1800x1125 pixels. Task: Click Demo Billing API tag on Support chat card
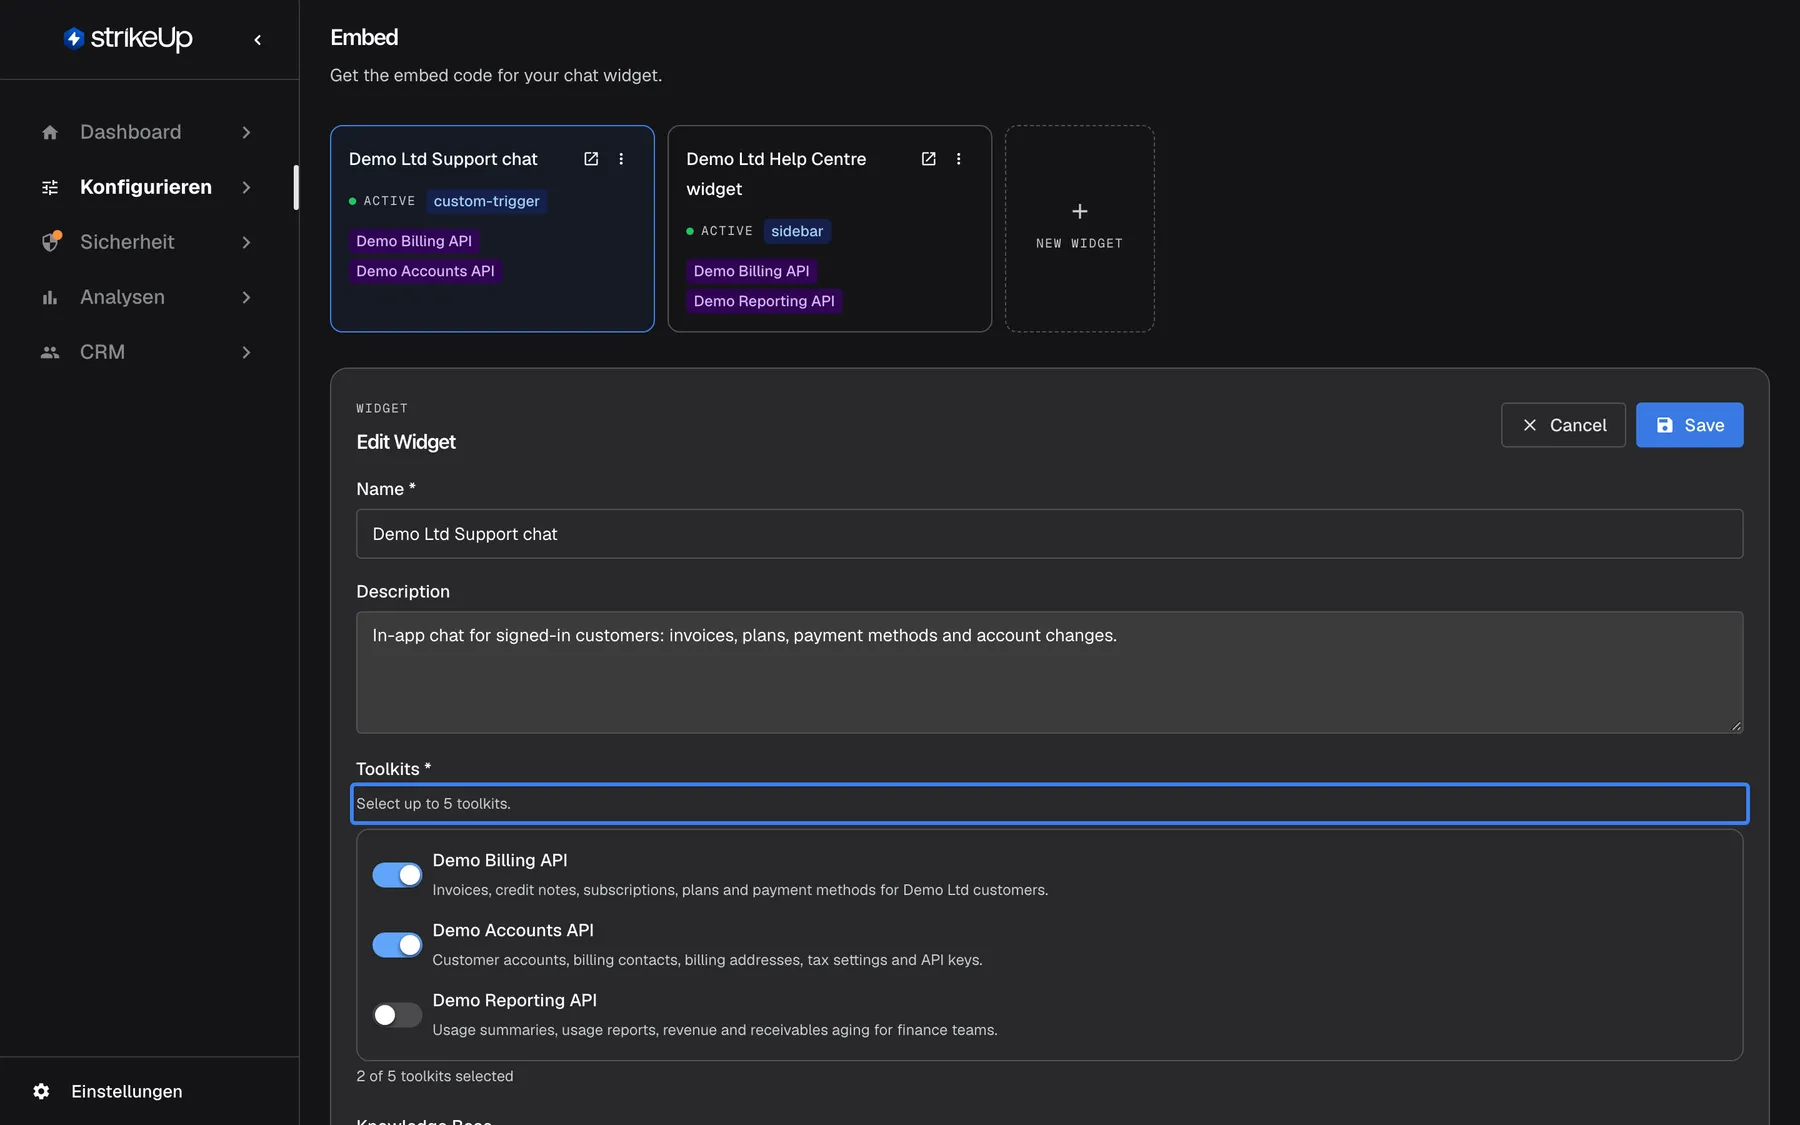tap(414, 241)
